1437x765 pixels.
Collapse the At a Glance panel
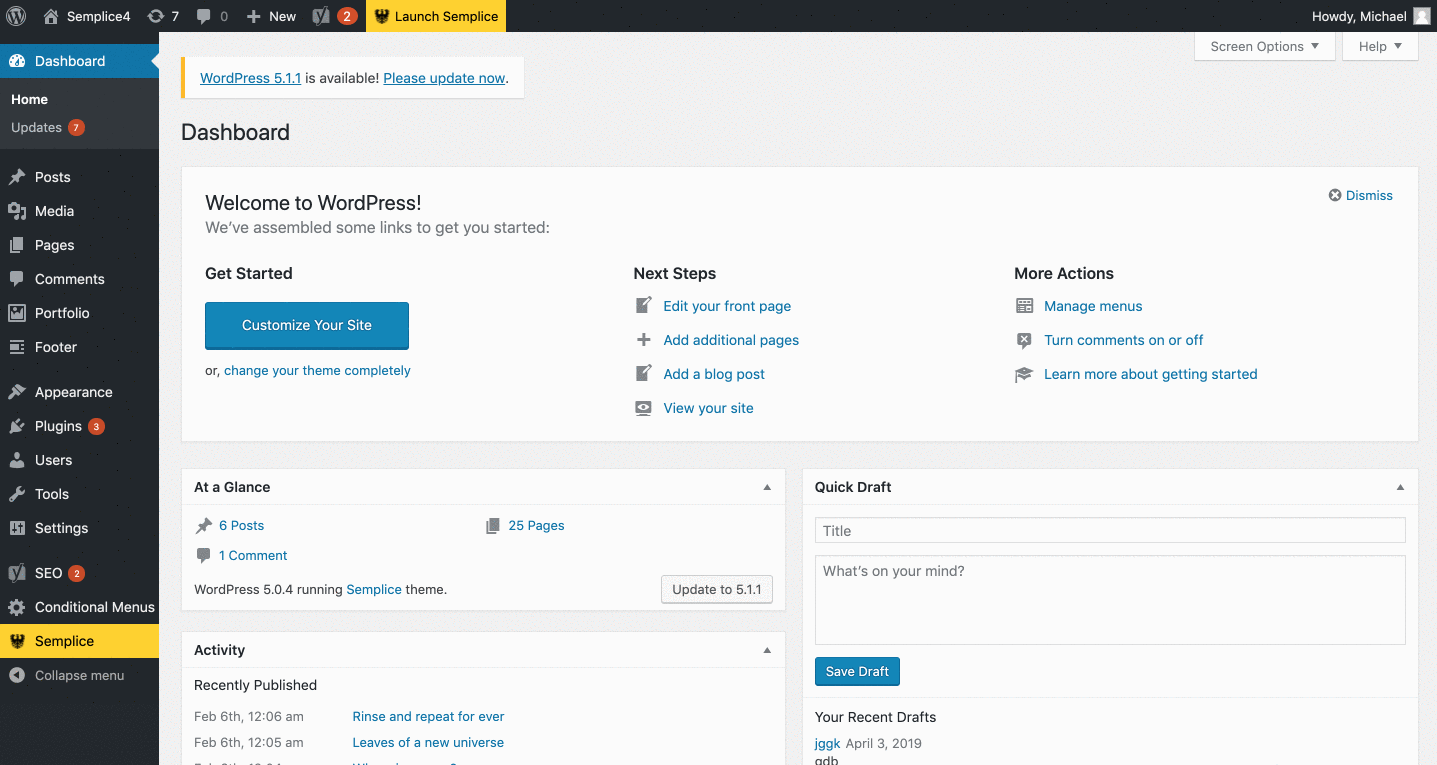point(767,487)
